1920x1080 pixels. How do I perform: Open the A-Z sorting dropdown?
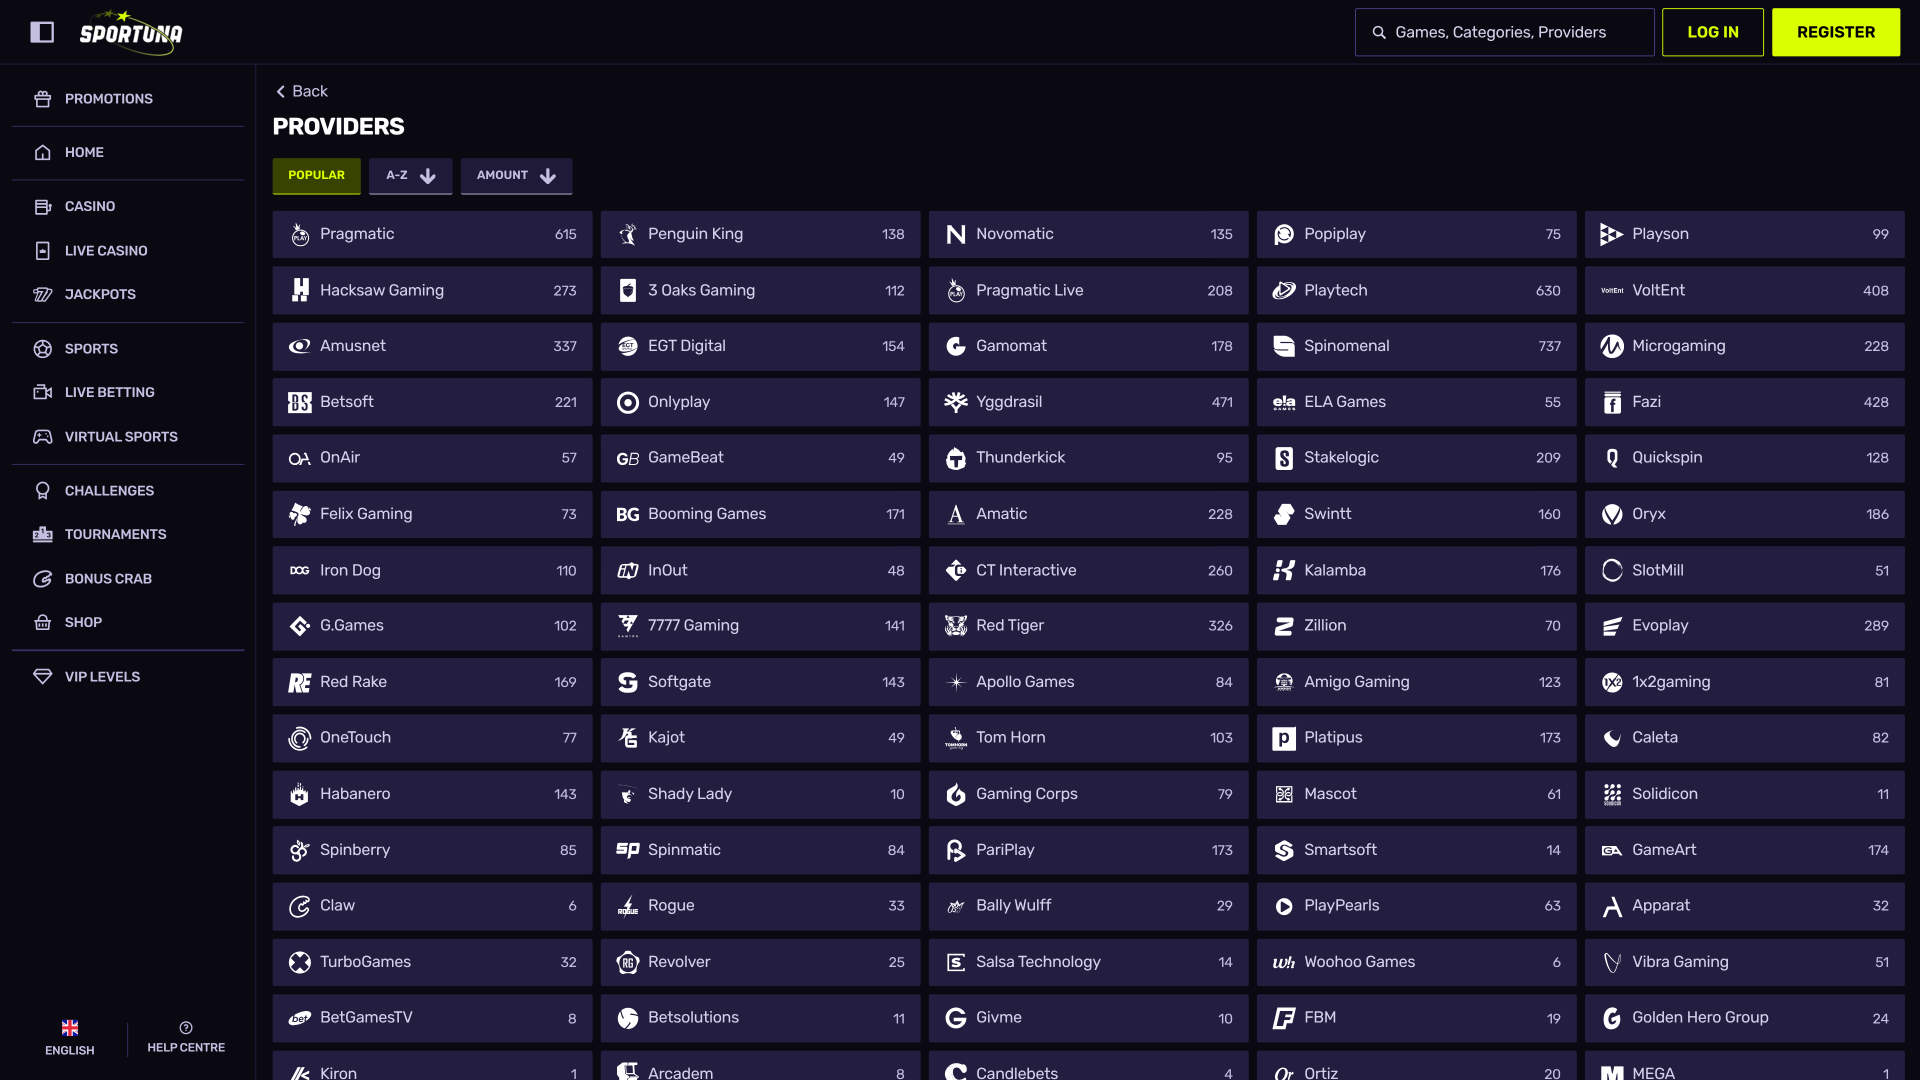(410, 176)
